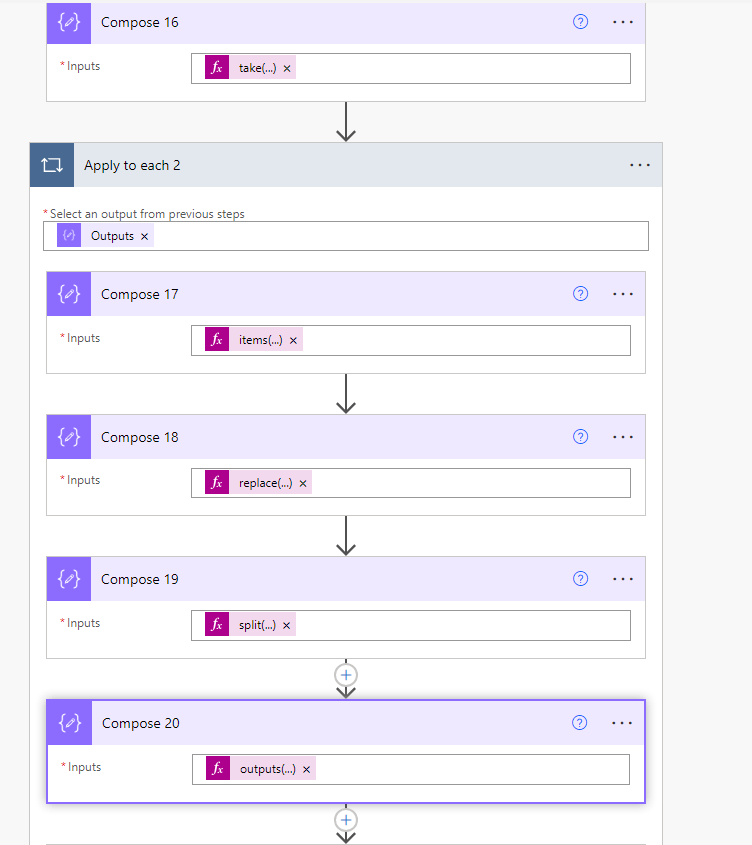Select the Apply to each 2 loop icon

tap(51, 164)
